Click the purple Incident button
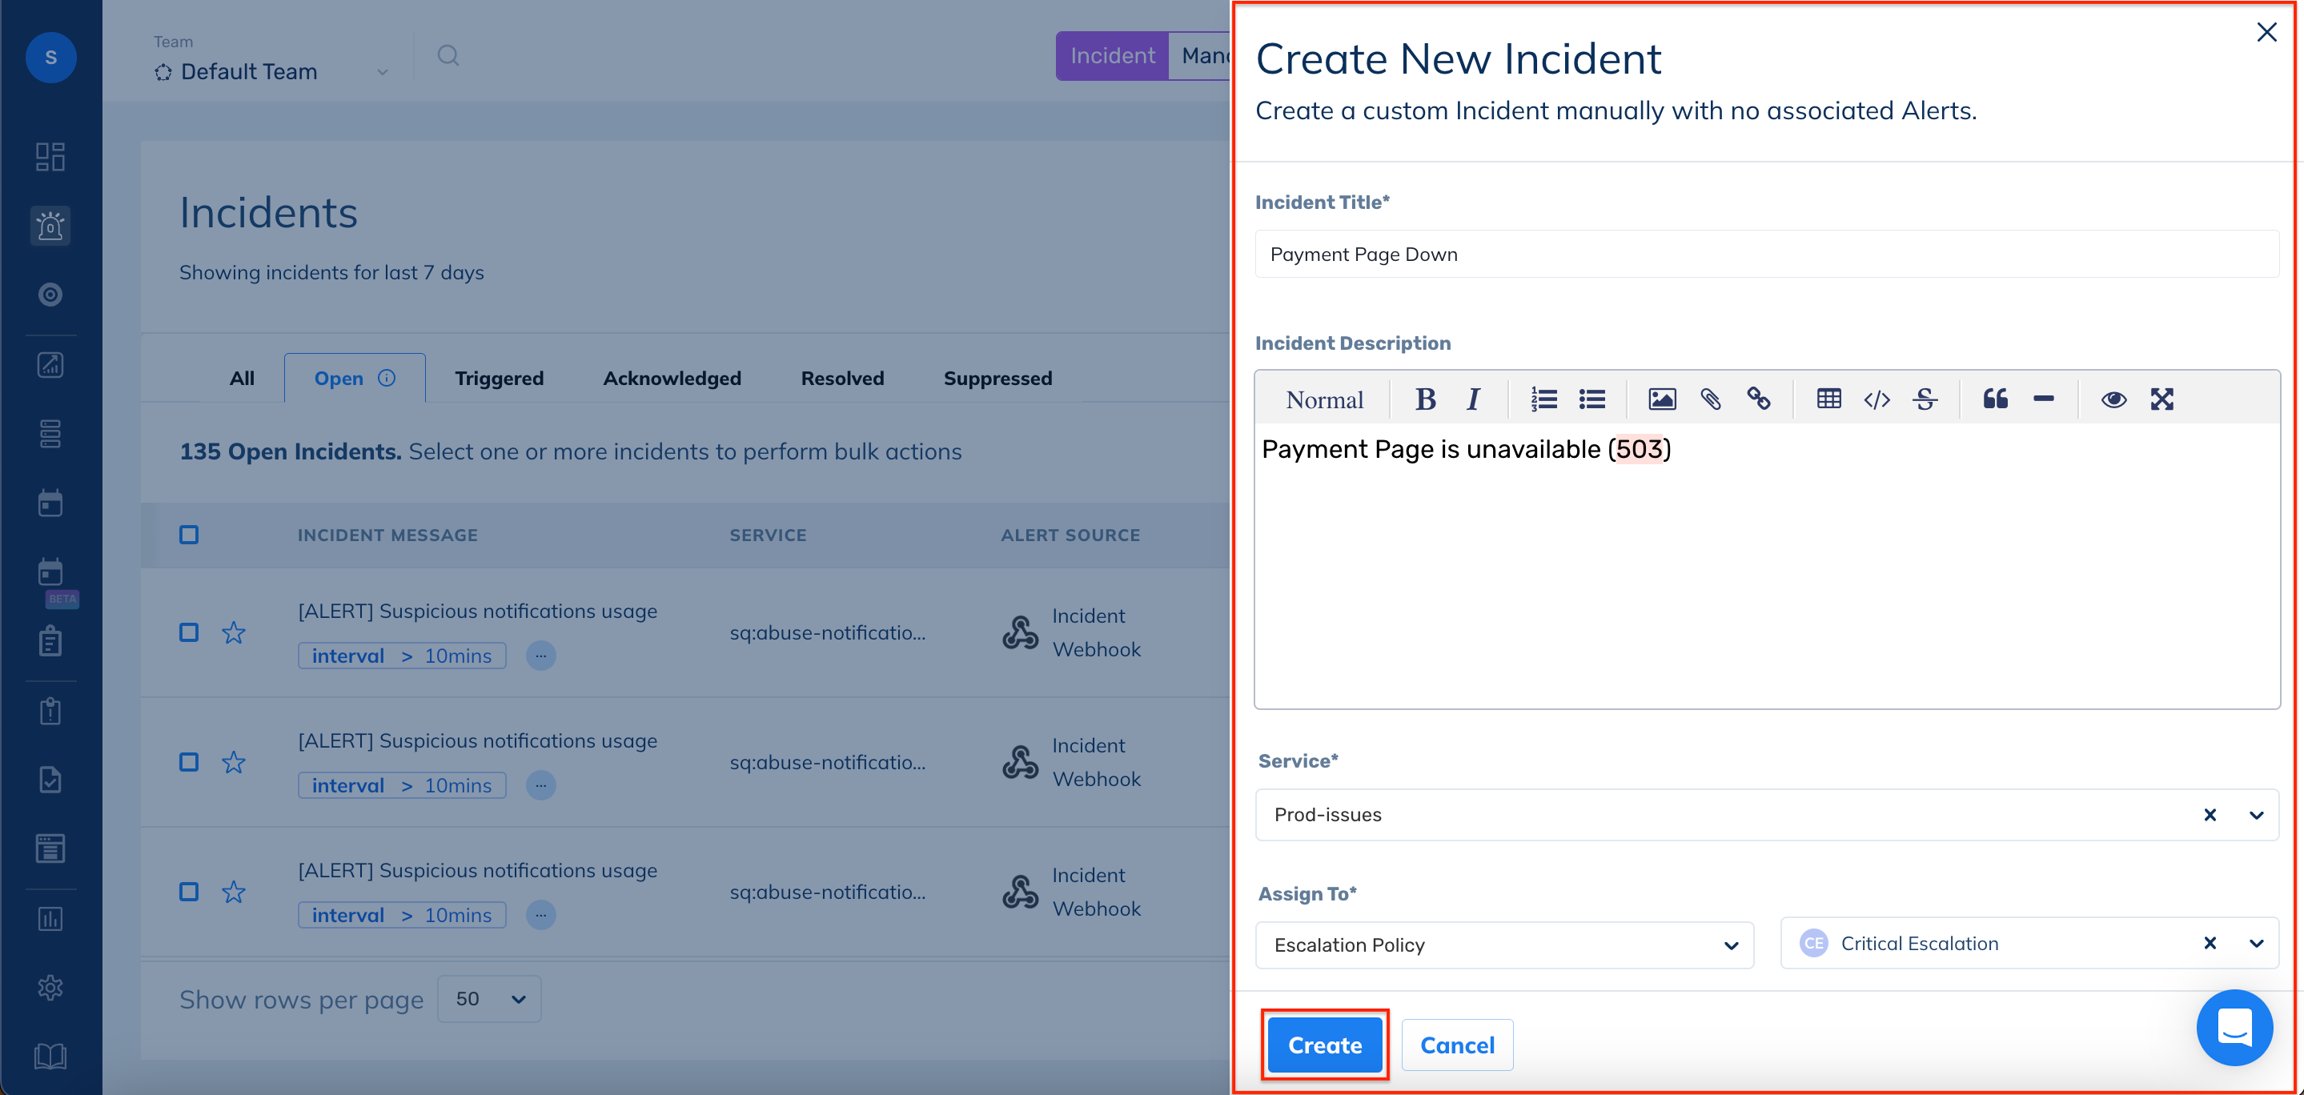This screenshot has height=1095, width=2304. pyautogui.click(x=1113, y=56)
